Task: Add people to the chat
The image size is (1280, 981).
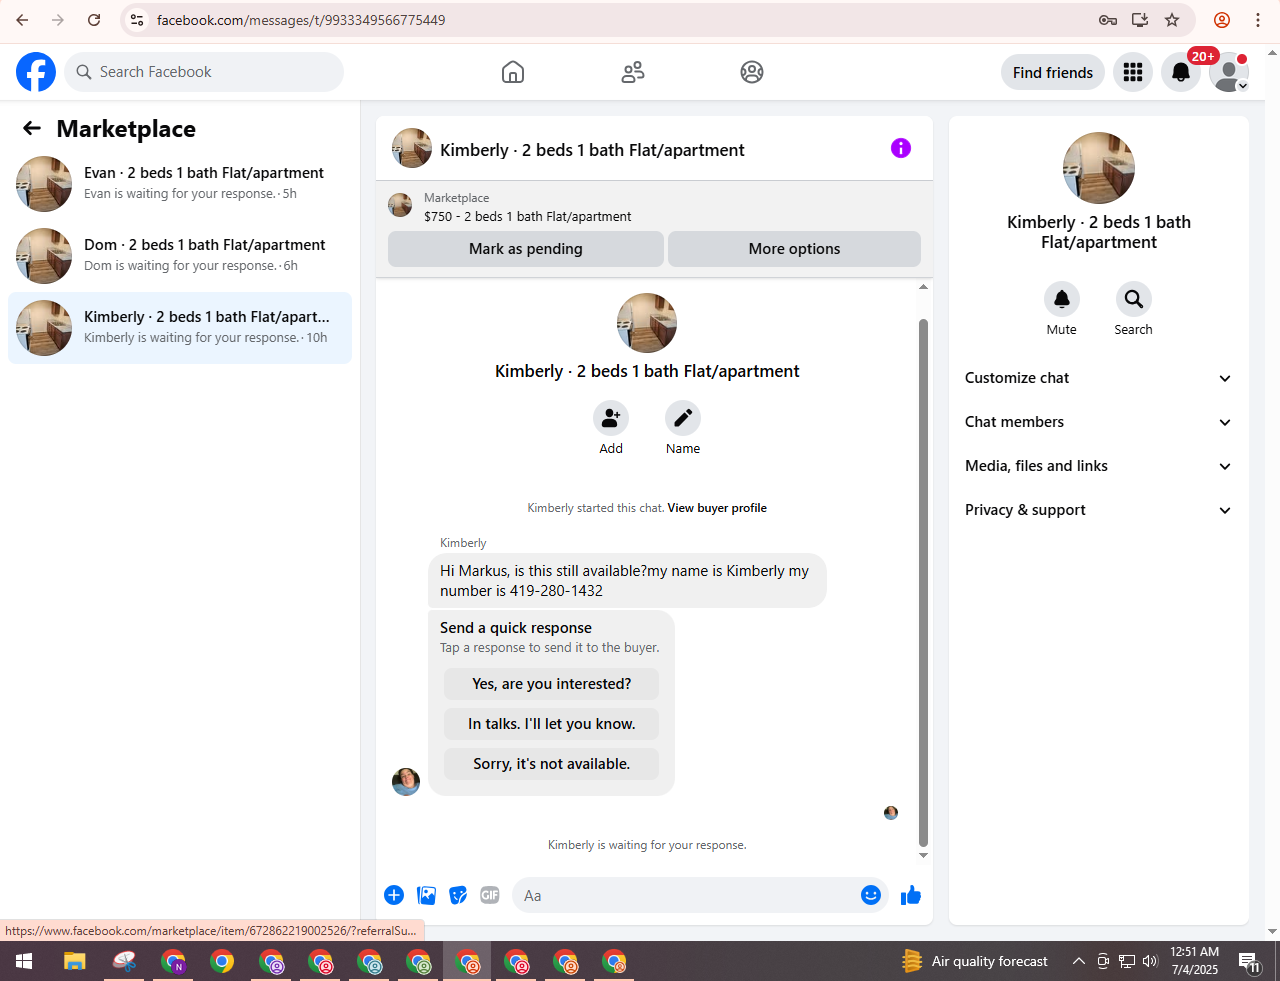Action: point(611,418)
